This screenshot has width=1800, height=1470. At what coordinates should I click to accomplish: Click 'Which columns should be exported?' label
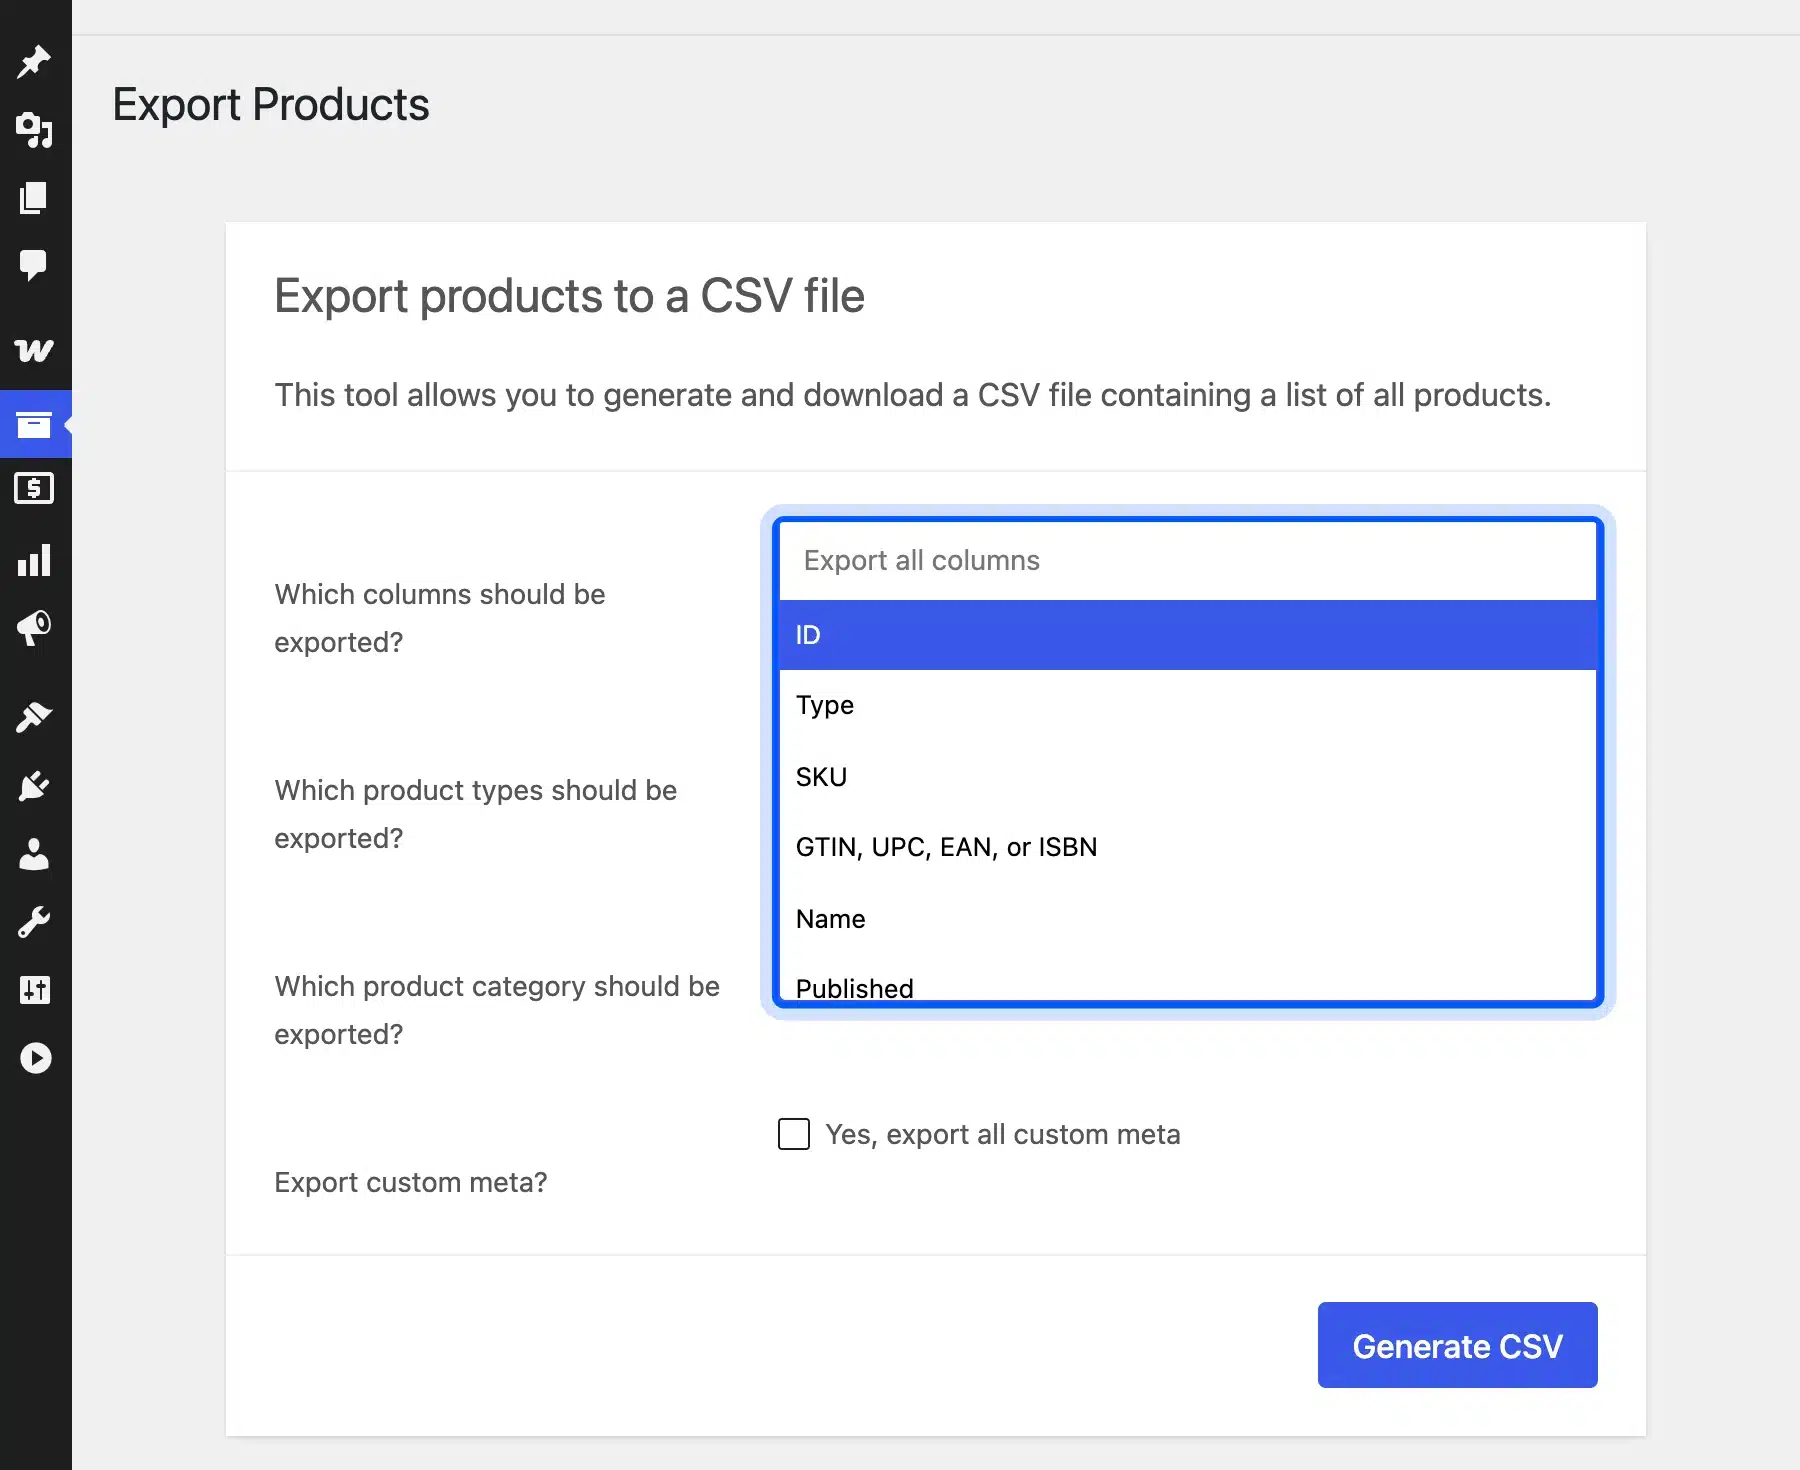(440, 618)
